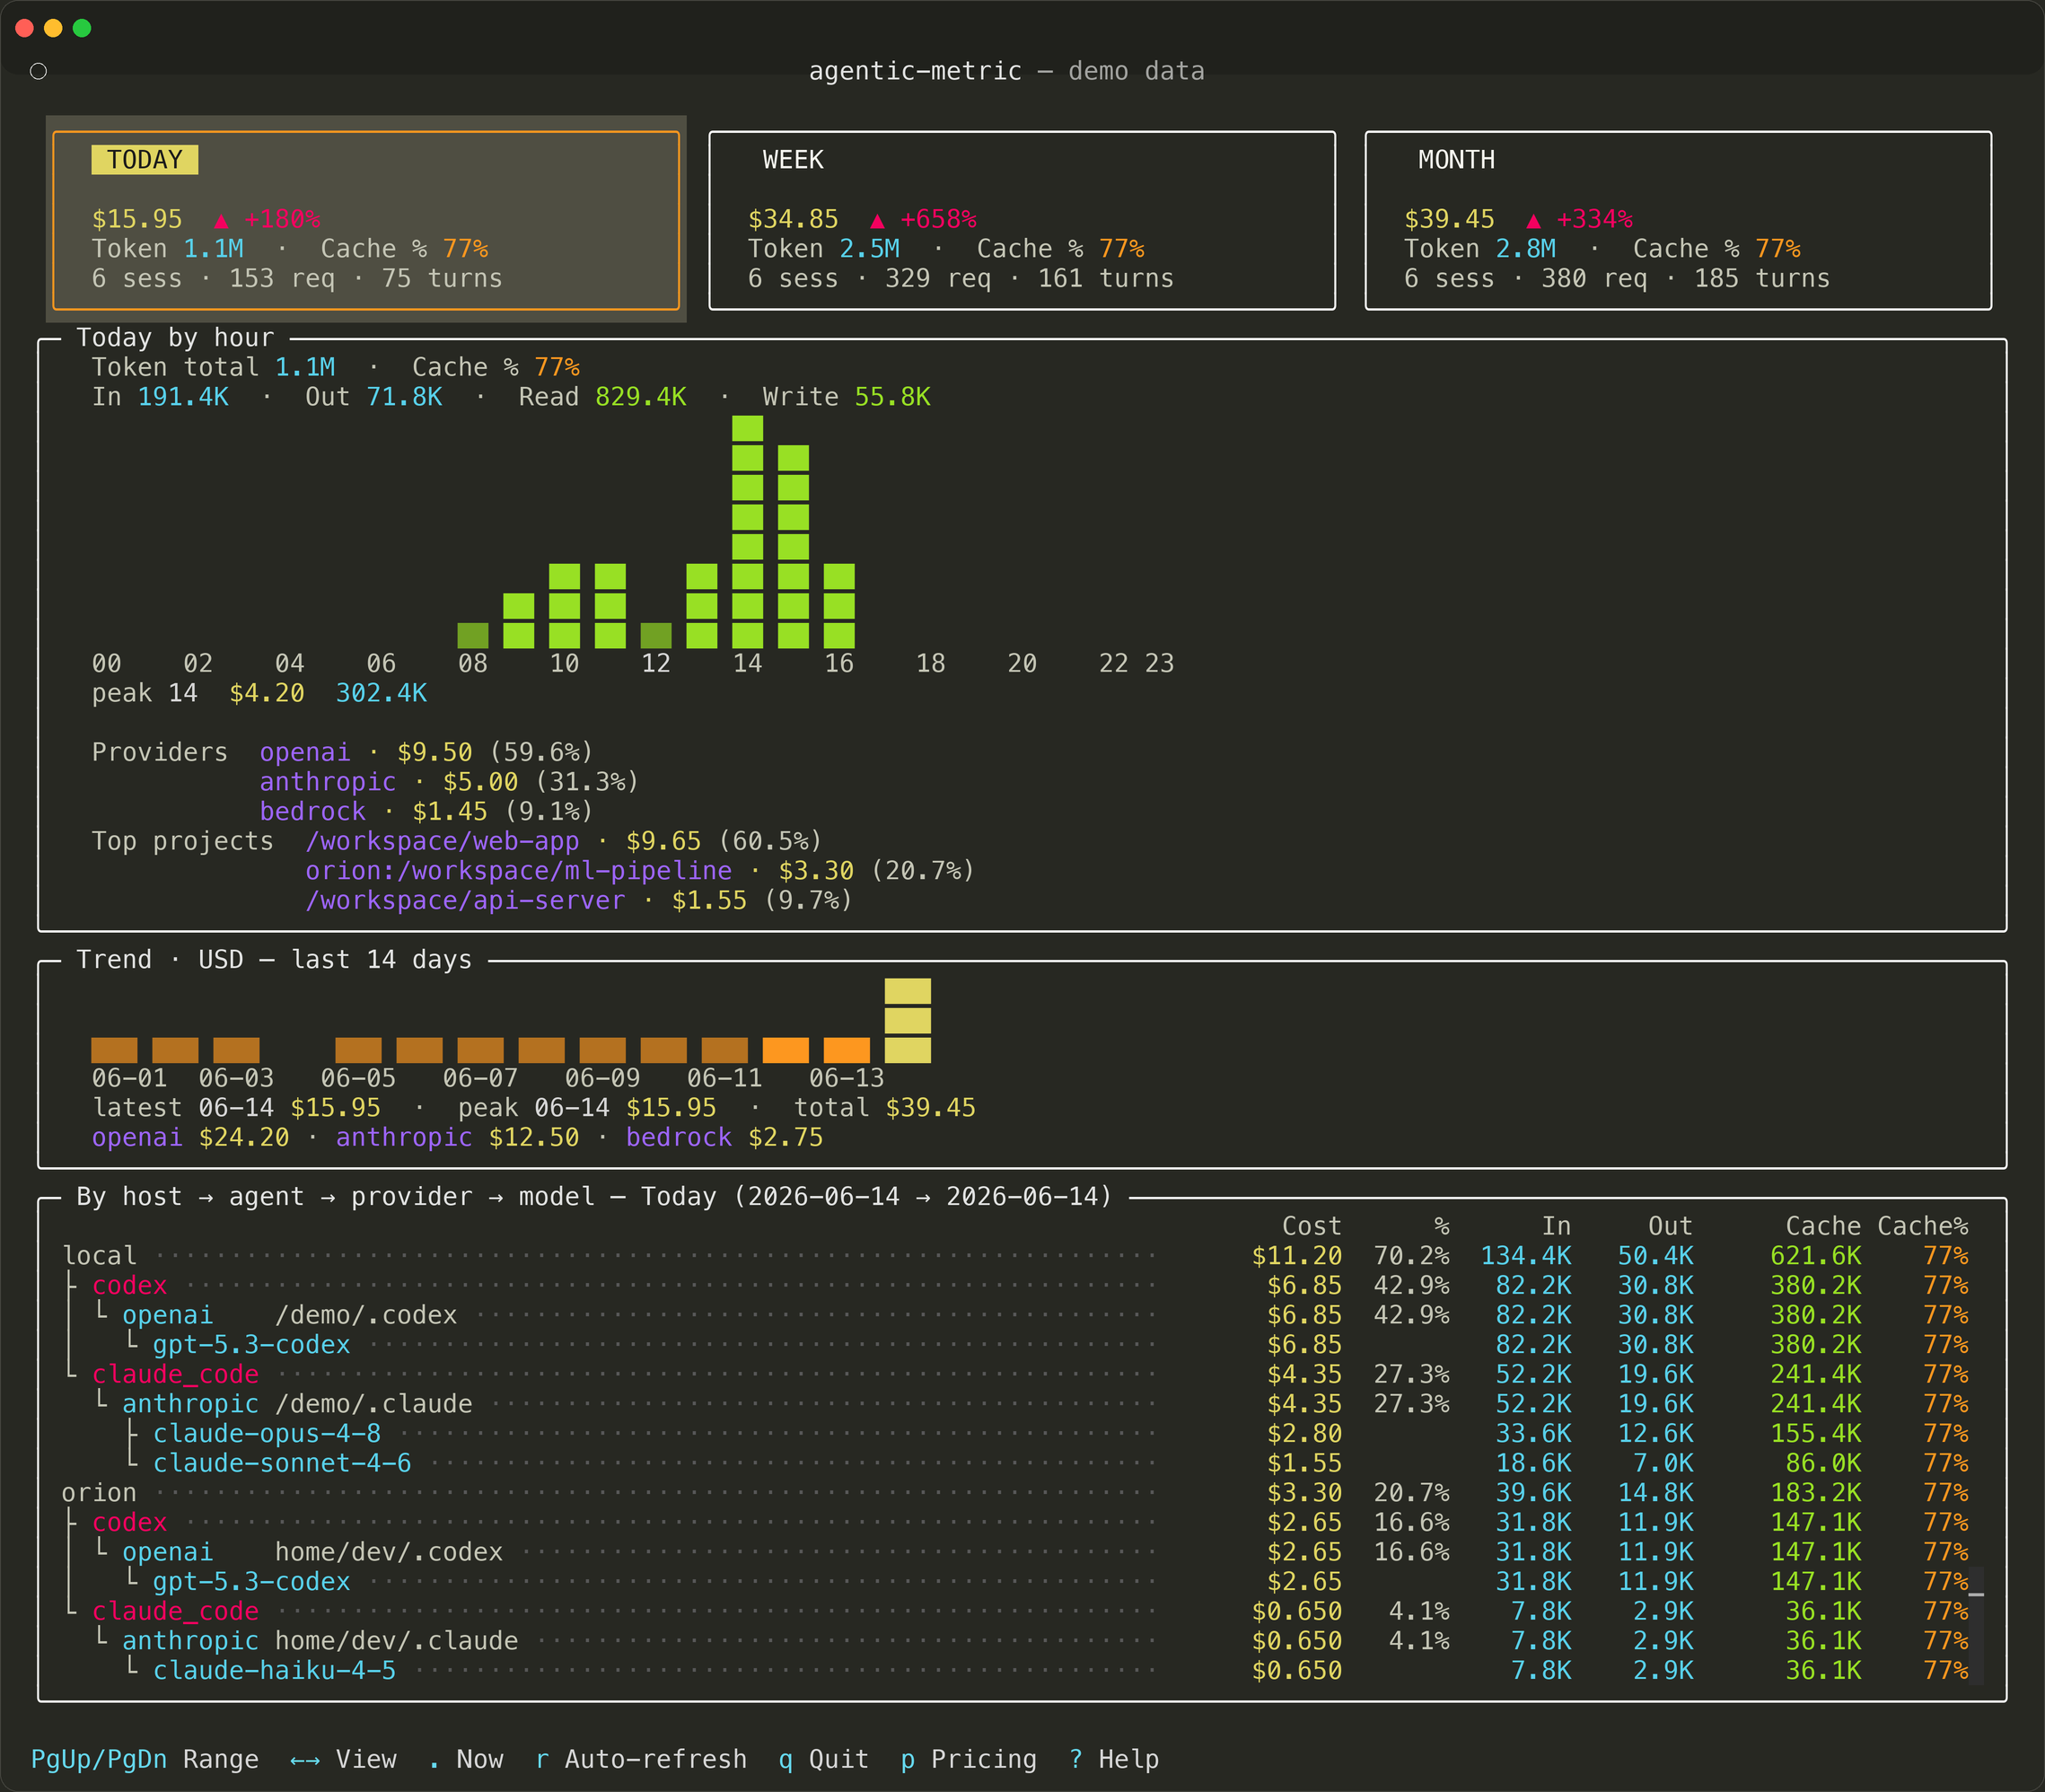This screenshot has height=1792, width=2045.
Task: Click the peak 14 $4.20 summary
Action: click(x=259, y=694)
